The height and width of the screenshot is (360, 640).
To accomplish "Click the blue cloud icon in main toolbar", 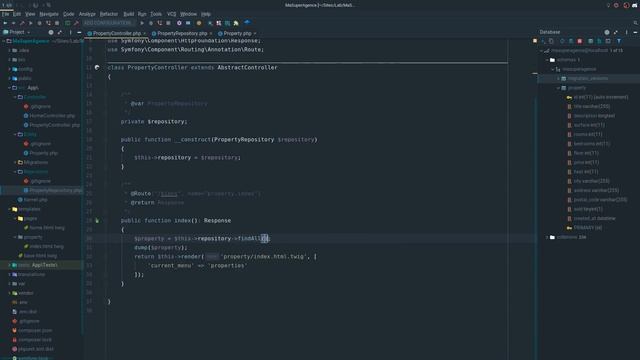I will (247, 23).
